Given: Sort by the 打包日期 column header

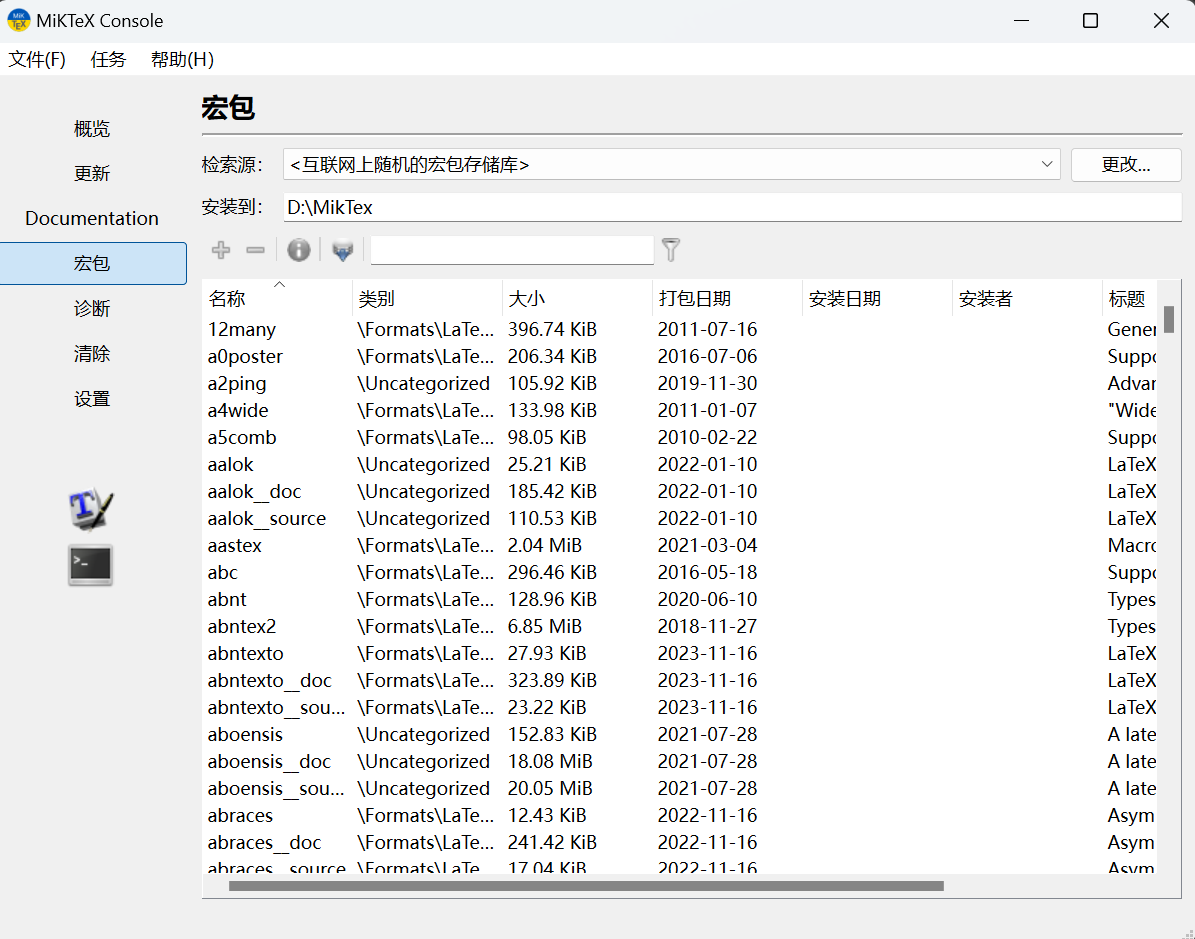Looking at the screenshot, I should [727, 298].
